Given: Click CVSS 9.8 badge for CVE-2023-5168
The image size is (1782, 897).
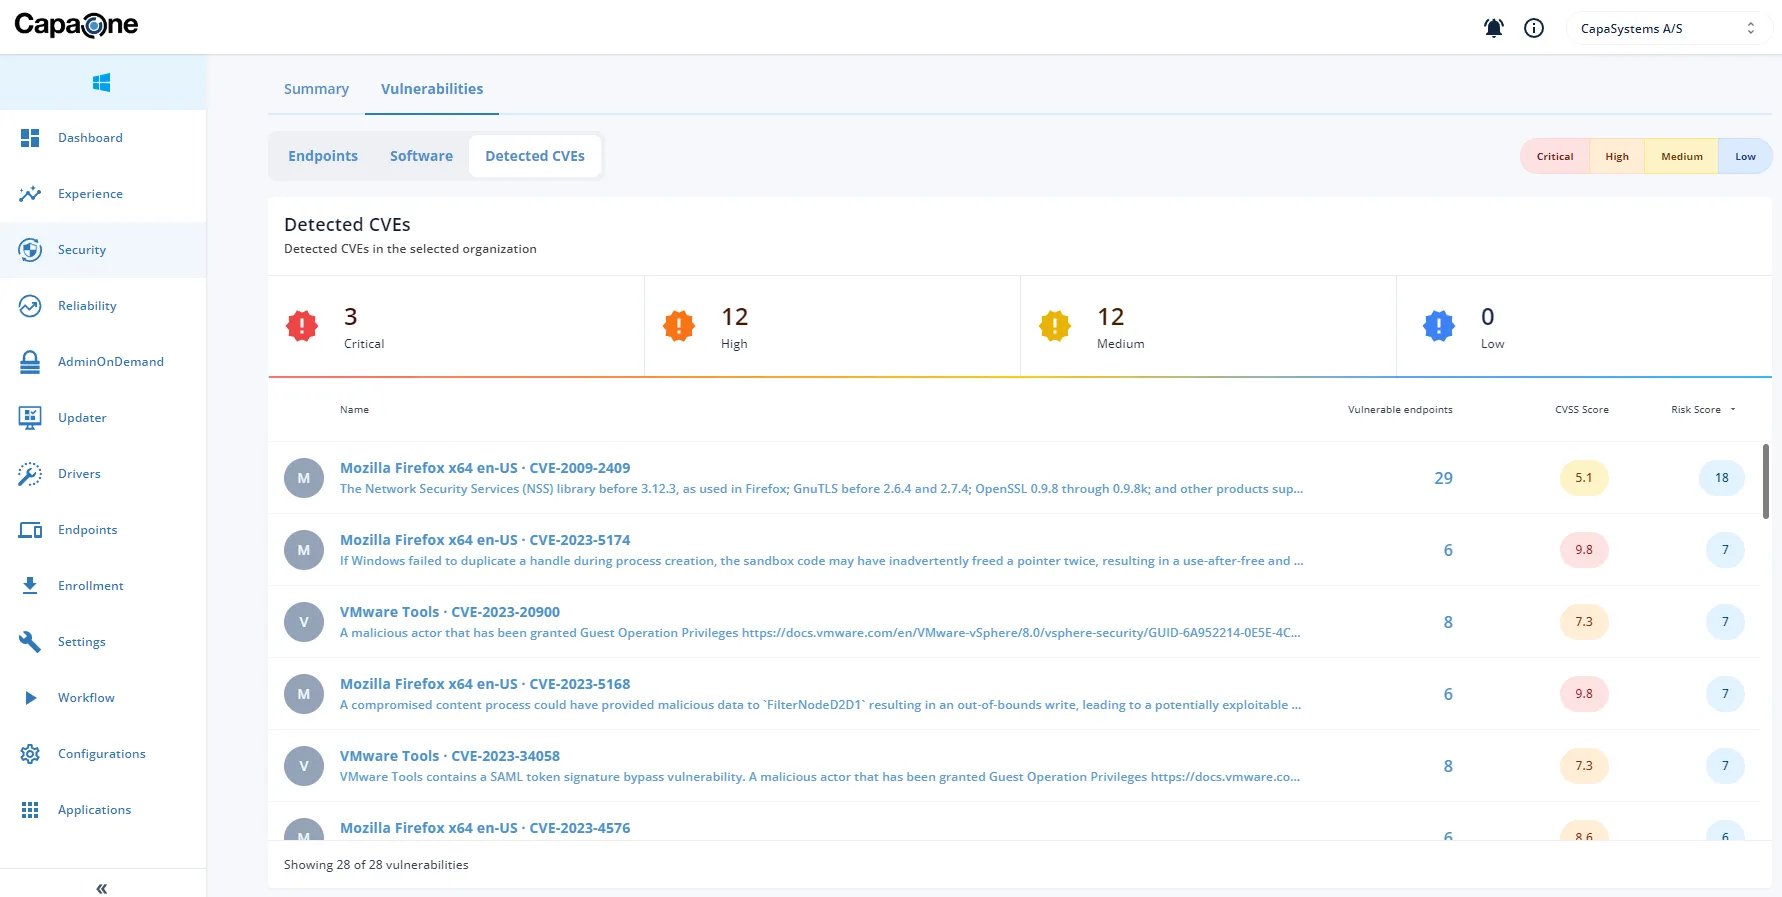Looking at the screenshot, I should coord(1584,694).
